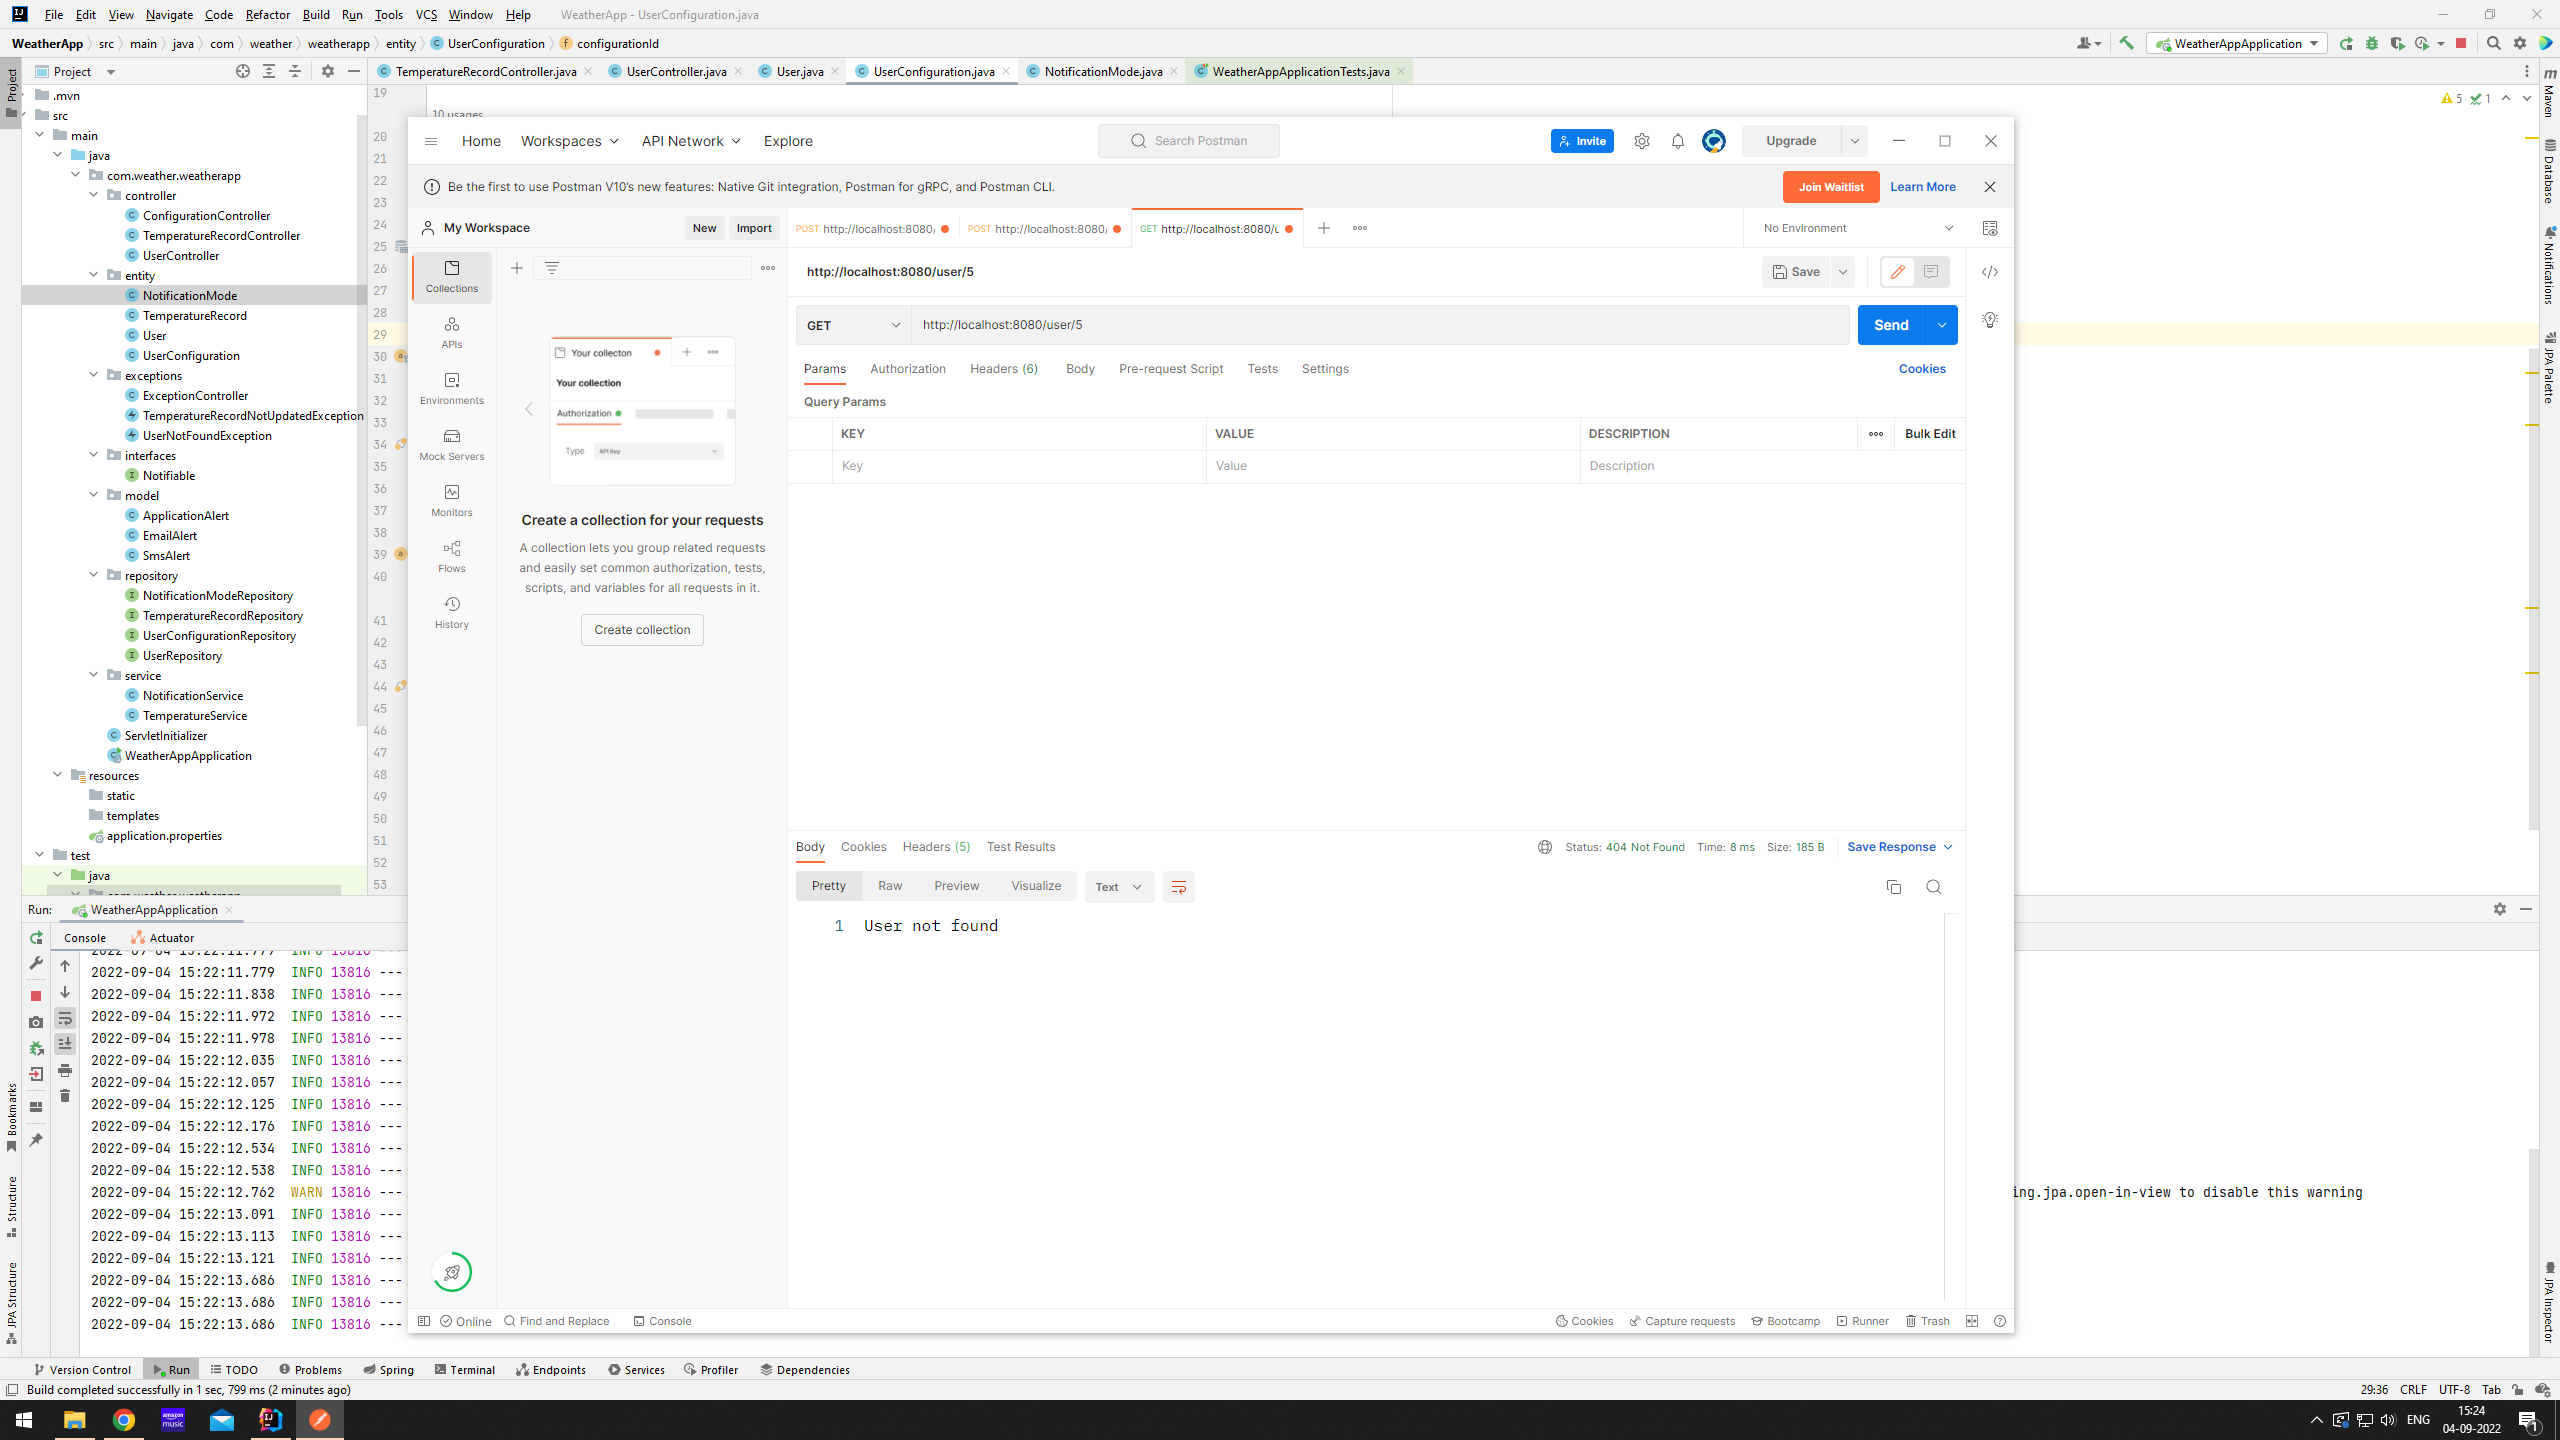
Task: Copy the response body in Postman
Action: click(1894, 887)
